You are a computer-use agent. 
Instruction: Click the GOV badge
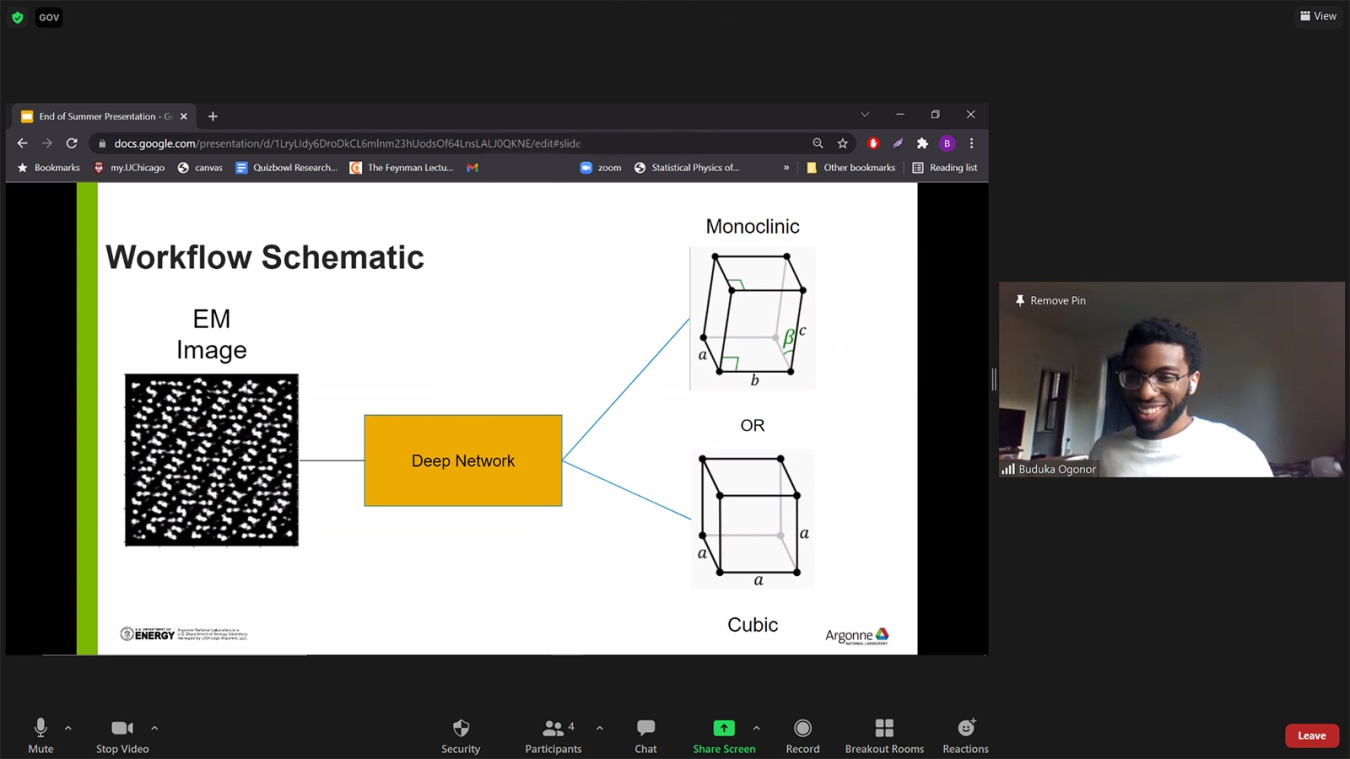(x=49, y=17)
